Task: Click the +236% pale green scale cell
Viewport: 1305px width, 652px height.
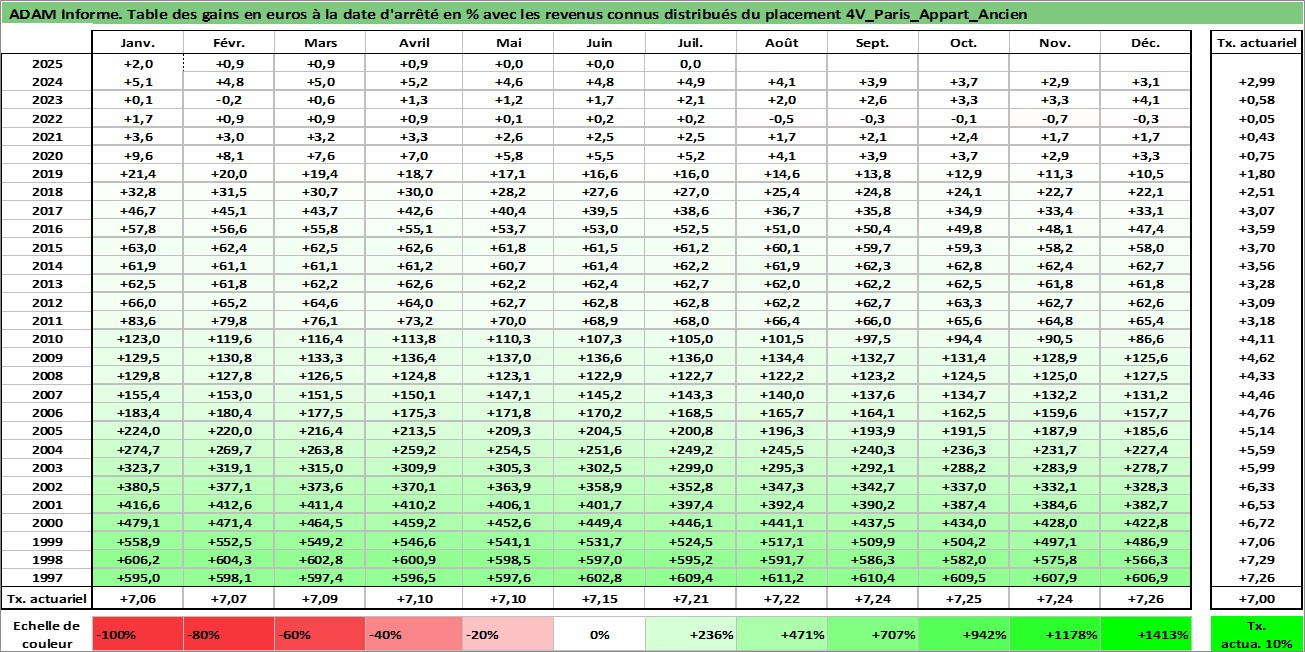Action: [x=689, y=634]
